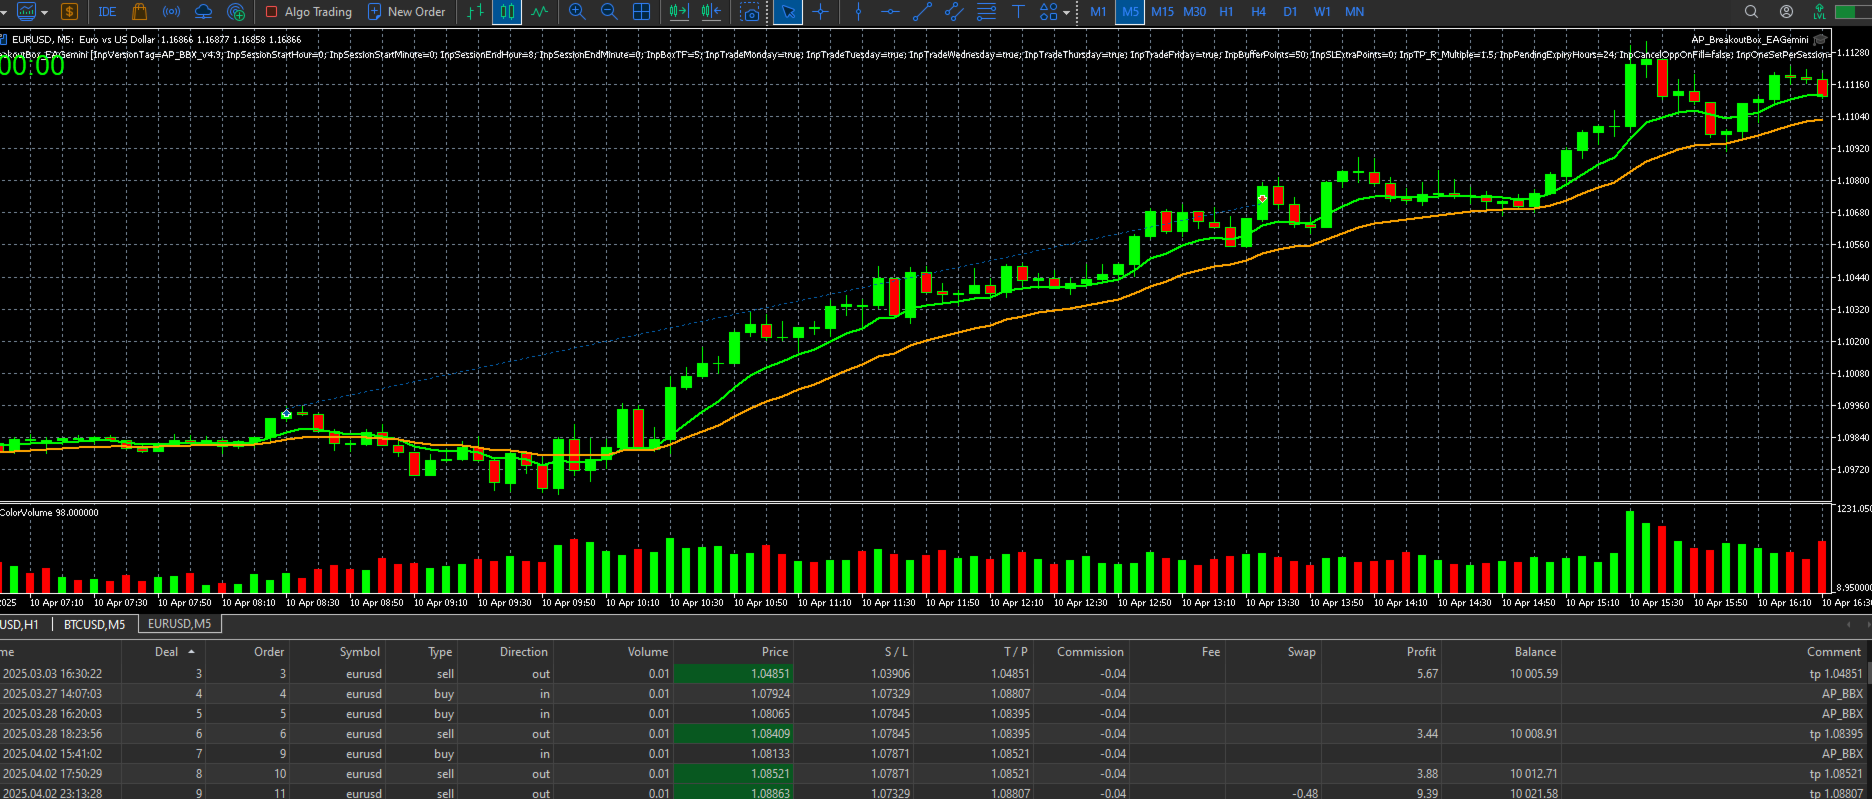Sort history by Deal column
The width and height of the screenshot is (1872, 799).
[166, 652]
